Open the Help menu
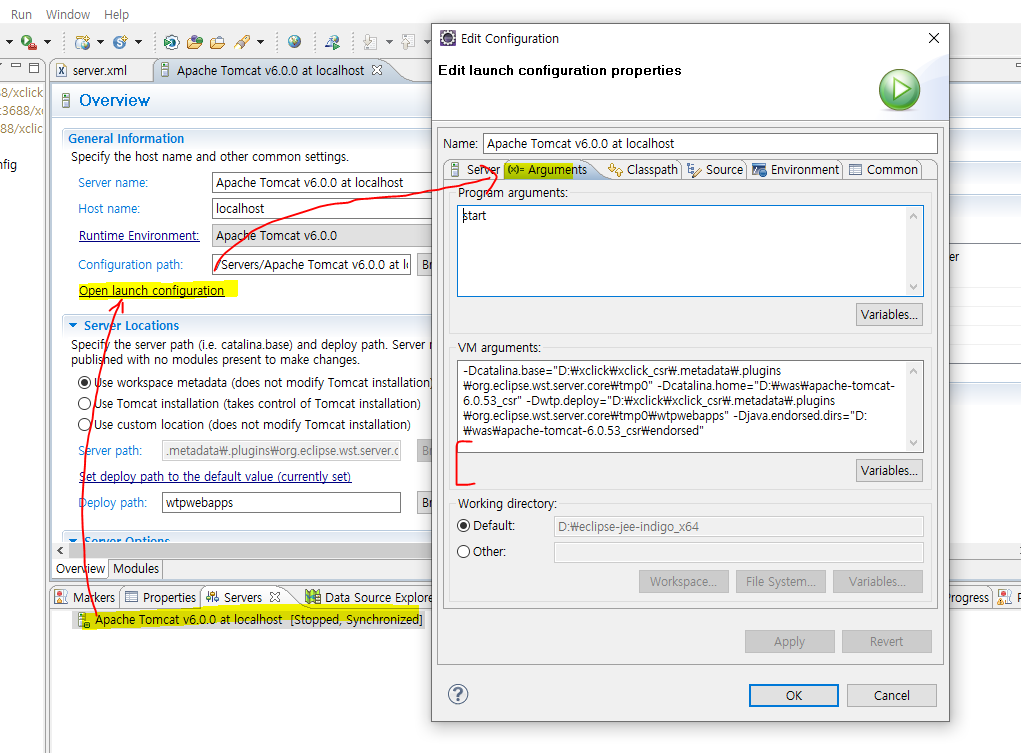This screenshot has height=753, width=1021. click(x=117, y=14)
